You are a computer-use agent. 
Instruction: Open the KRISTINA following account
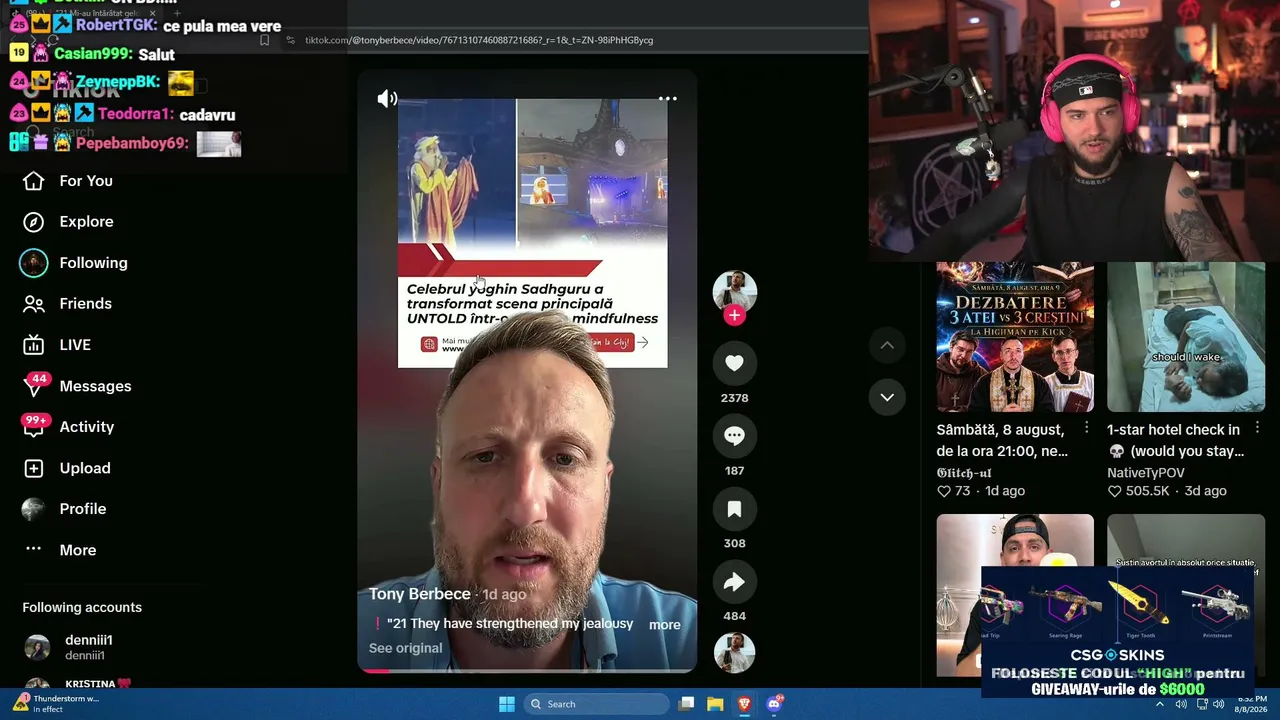pos(78,684)
